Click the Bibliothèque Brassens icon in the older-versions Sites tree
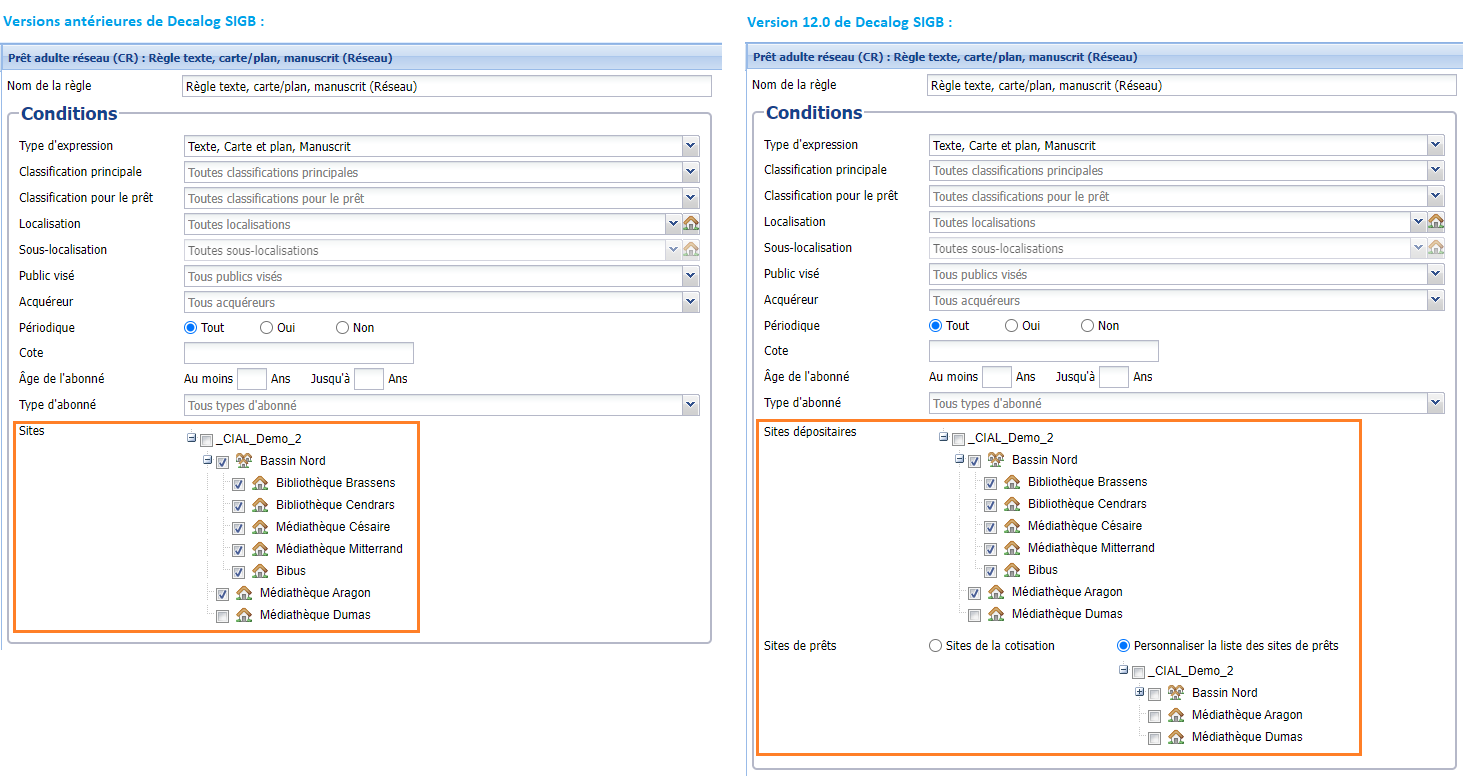The width and height of the screenshot is (1463, 781). (x=260, y=483)
